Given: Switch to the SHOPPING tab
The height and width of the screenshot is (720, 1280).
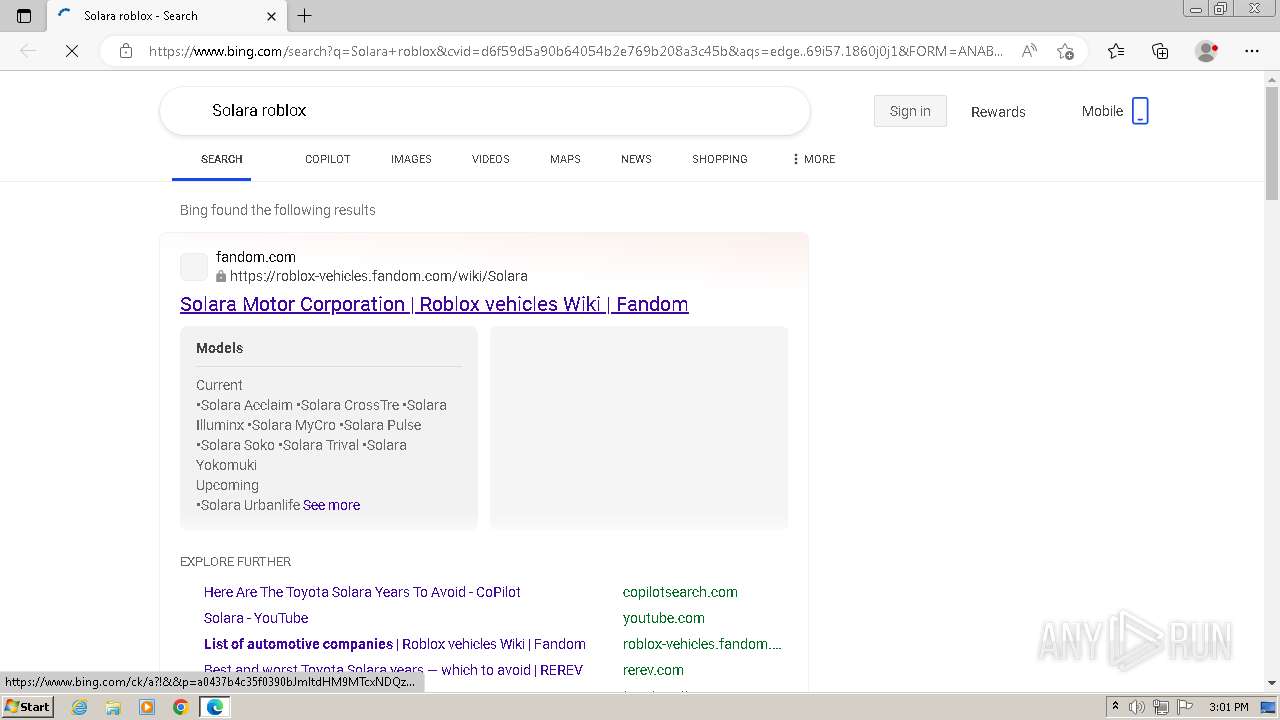Looking at the screenshot, I should tap(720, 159).
